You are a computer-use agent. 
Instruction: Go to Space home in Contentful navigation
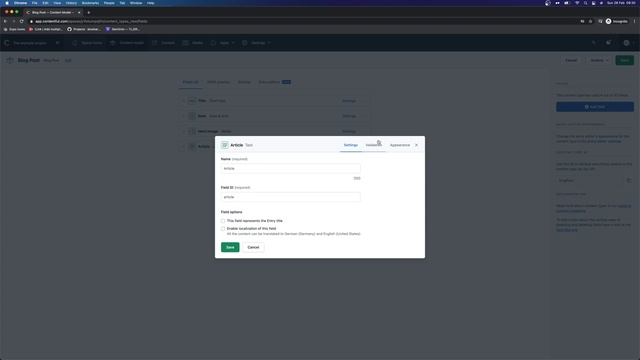87,43
